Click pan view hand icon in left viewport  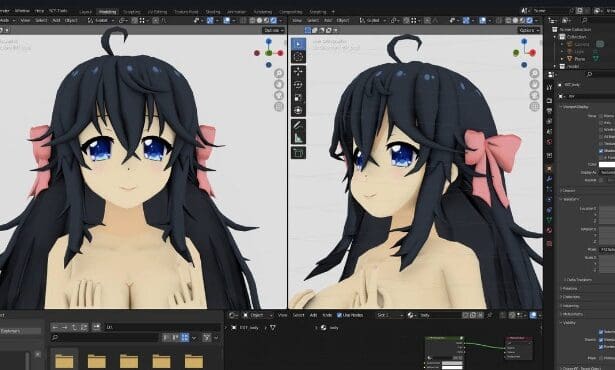coord(279,84)
